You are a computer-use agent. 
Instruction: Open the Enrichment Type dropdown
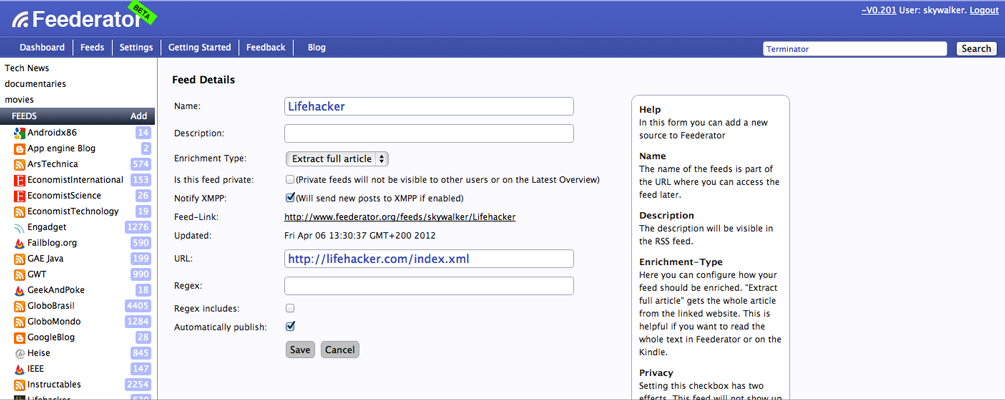click(337, 158)
